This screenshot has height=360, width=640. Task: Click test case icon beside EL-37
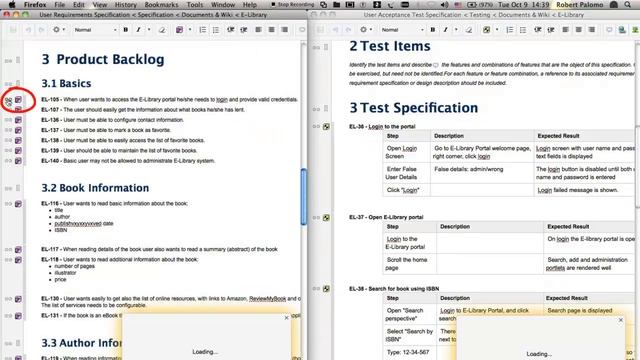pyautogui.click(x=326, y=218)
